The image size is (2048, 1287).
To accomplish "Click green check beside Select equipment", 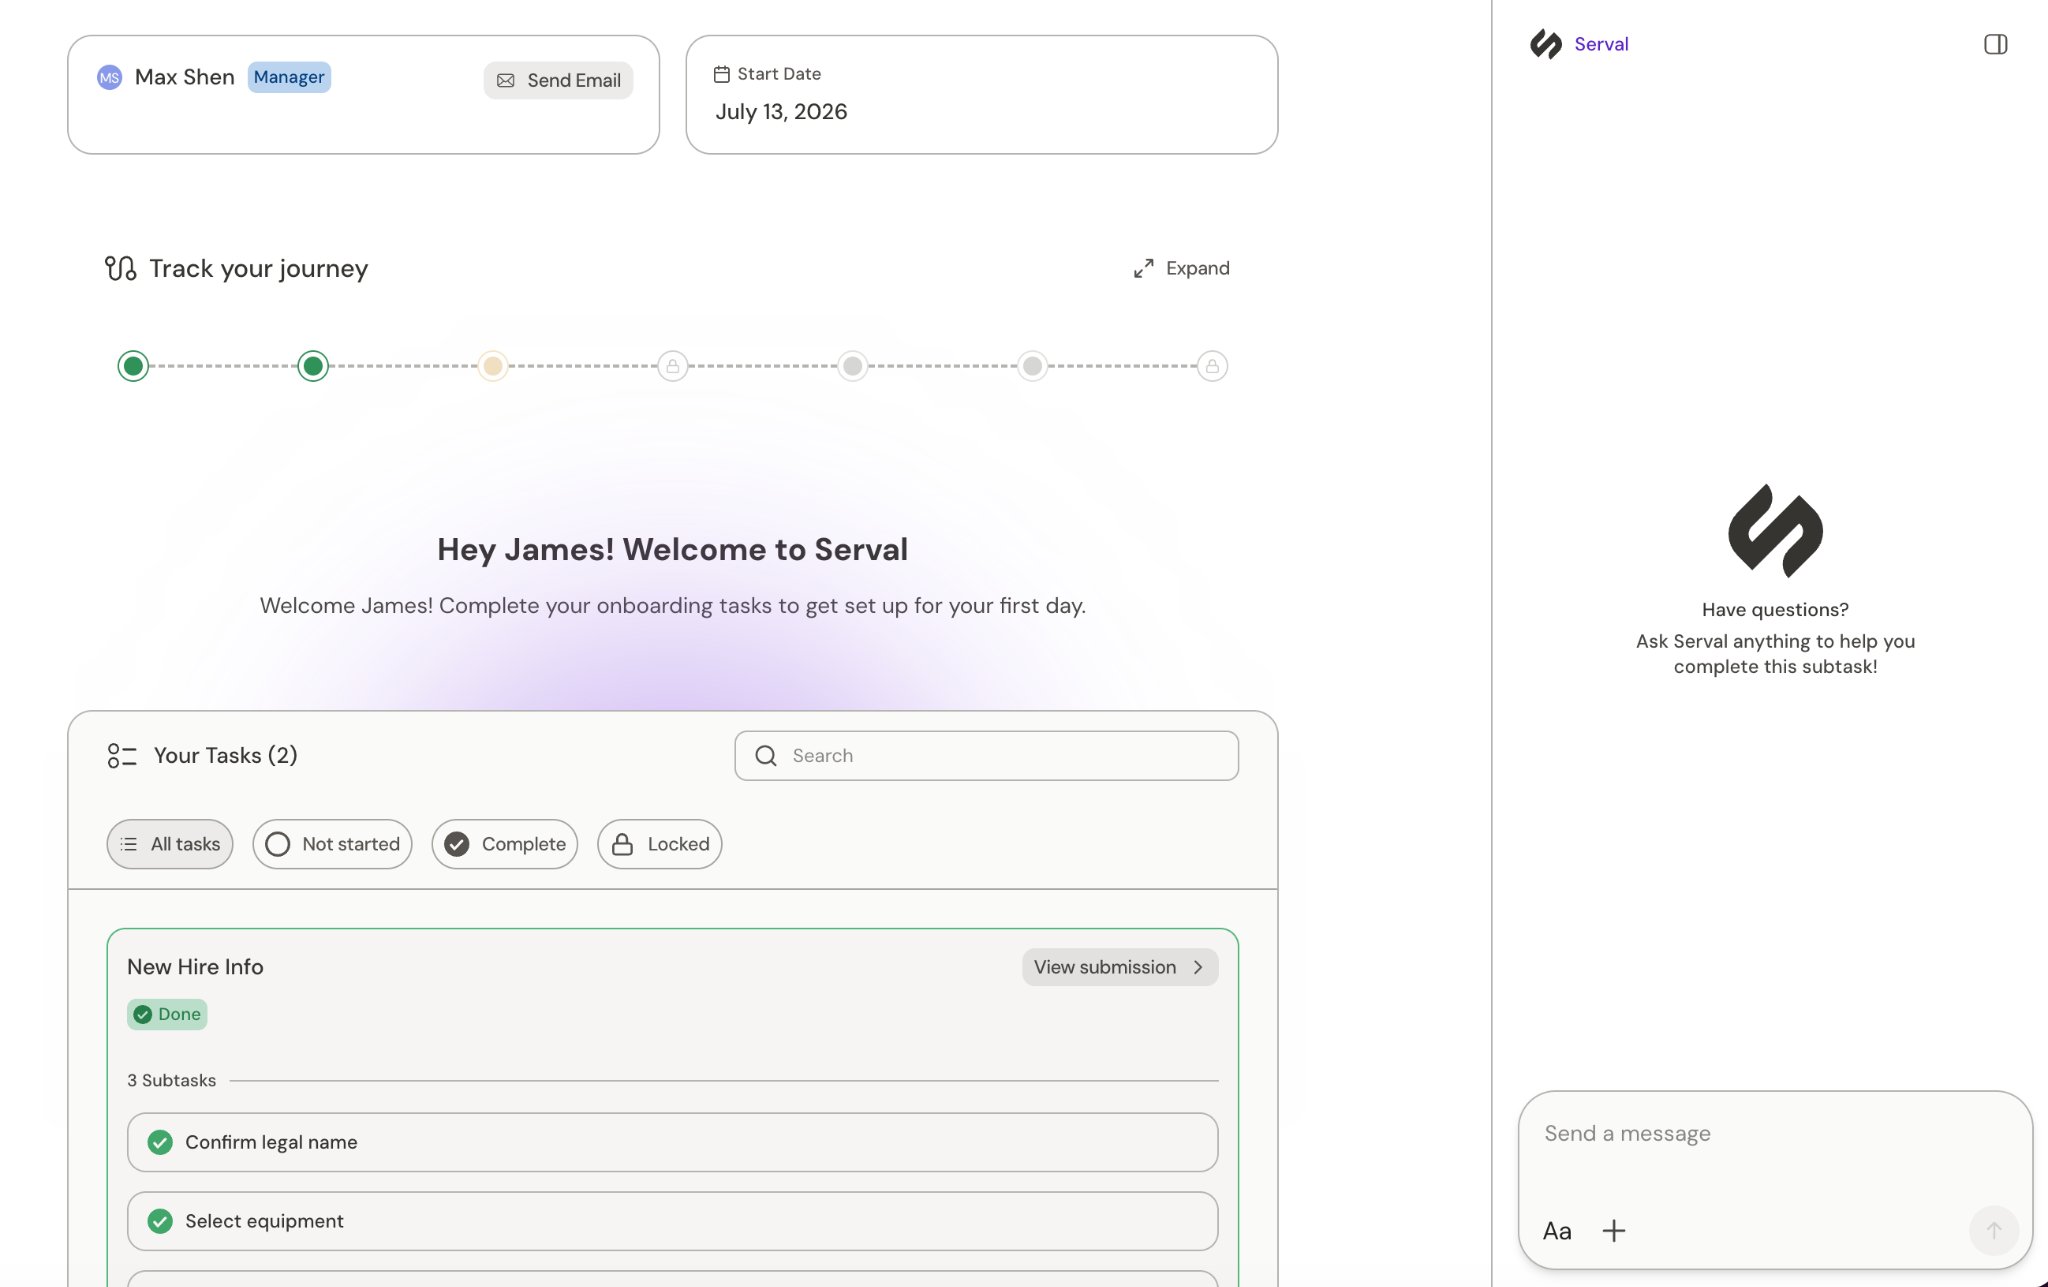I will 160,1221.
